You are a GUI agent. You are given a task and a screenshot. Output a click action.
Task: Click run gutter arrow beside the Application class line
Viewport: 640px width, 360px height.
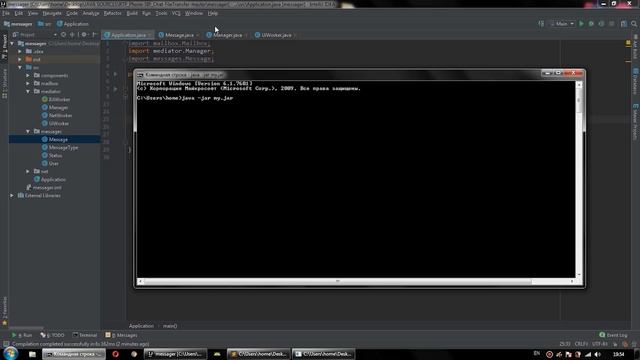point(116,74)
